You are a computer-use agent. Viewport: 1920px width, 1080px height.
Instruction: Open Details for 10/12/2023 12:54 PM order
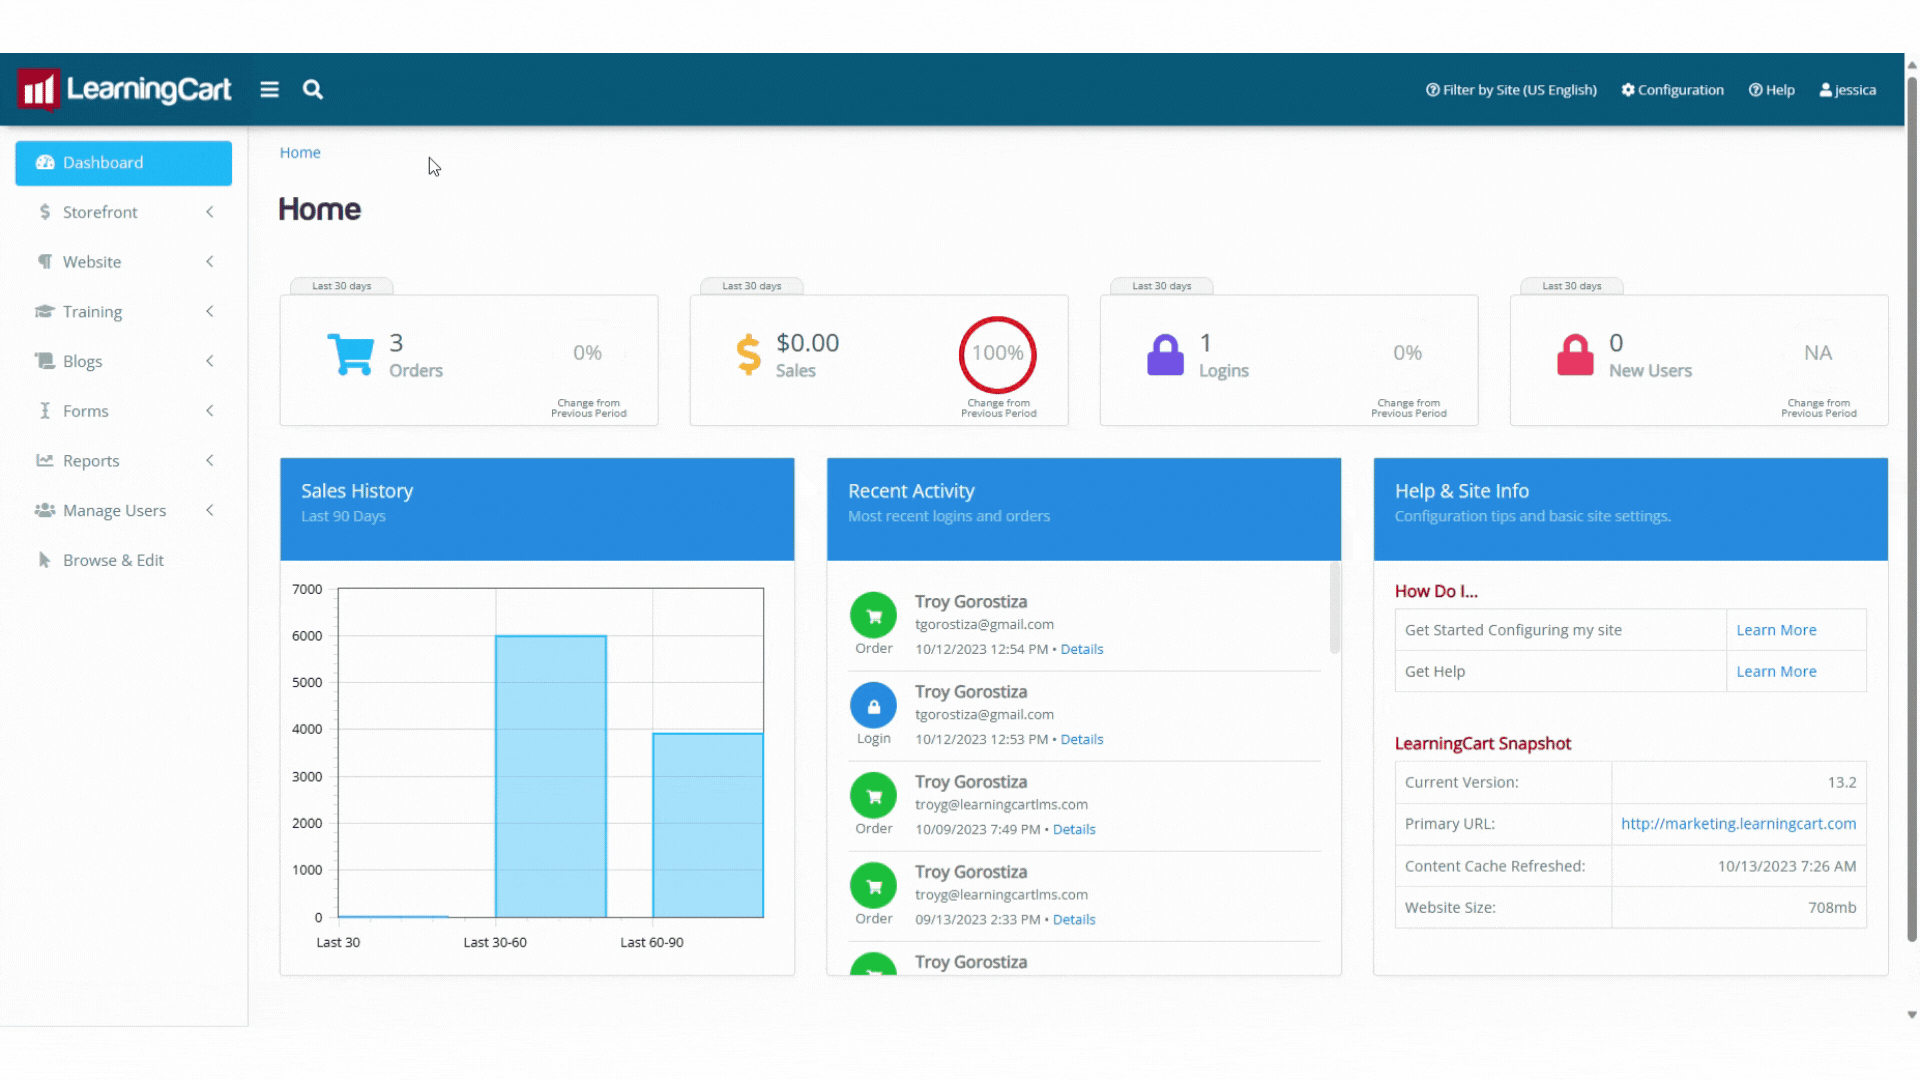(1081, 649)
